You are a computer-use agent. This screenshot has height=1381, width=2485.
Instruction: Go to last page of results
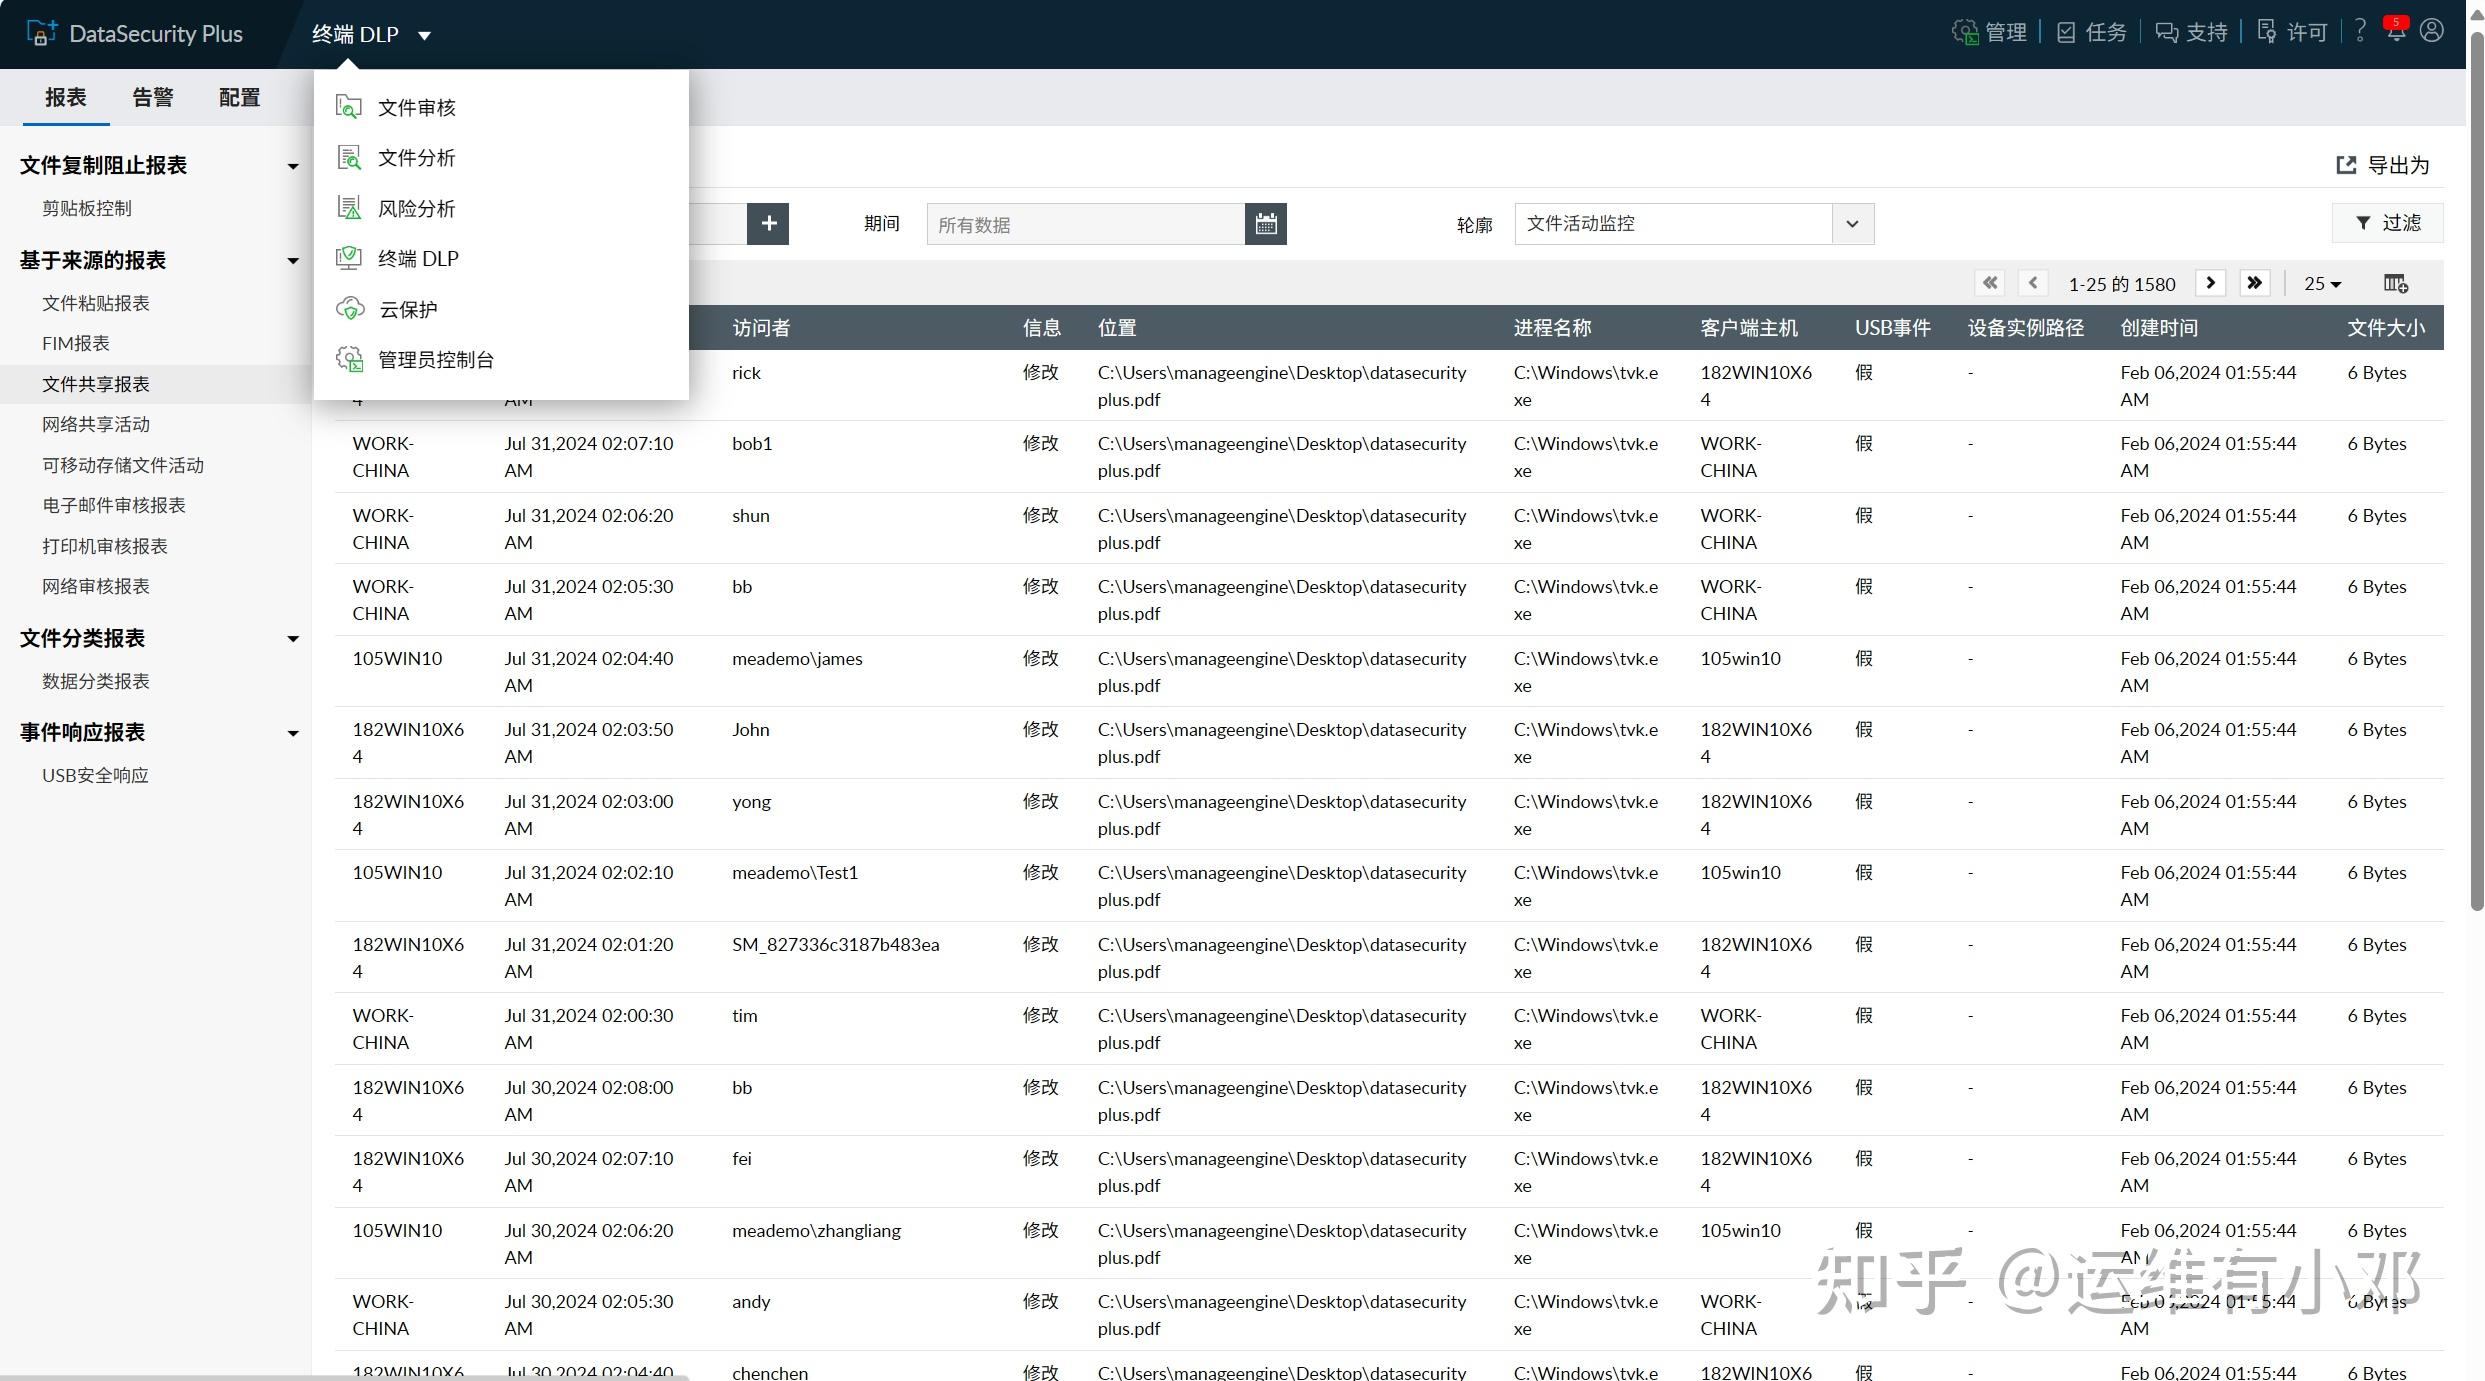[x=2254, y=283]
